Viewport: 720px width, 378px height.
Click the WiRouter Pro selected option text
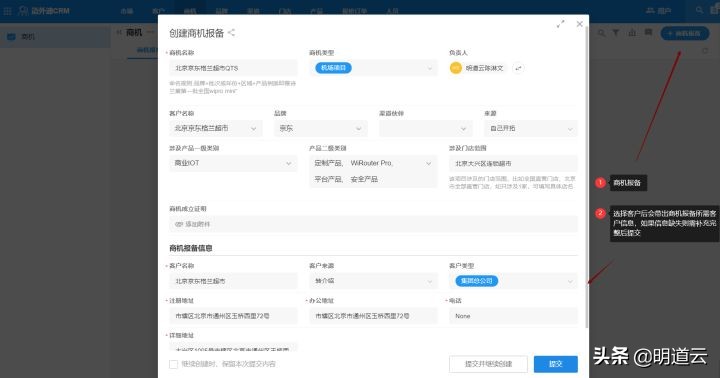[x=371, y=163]
